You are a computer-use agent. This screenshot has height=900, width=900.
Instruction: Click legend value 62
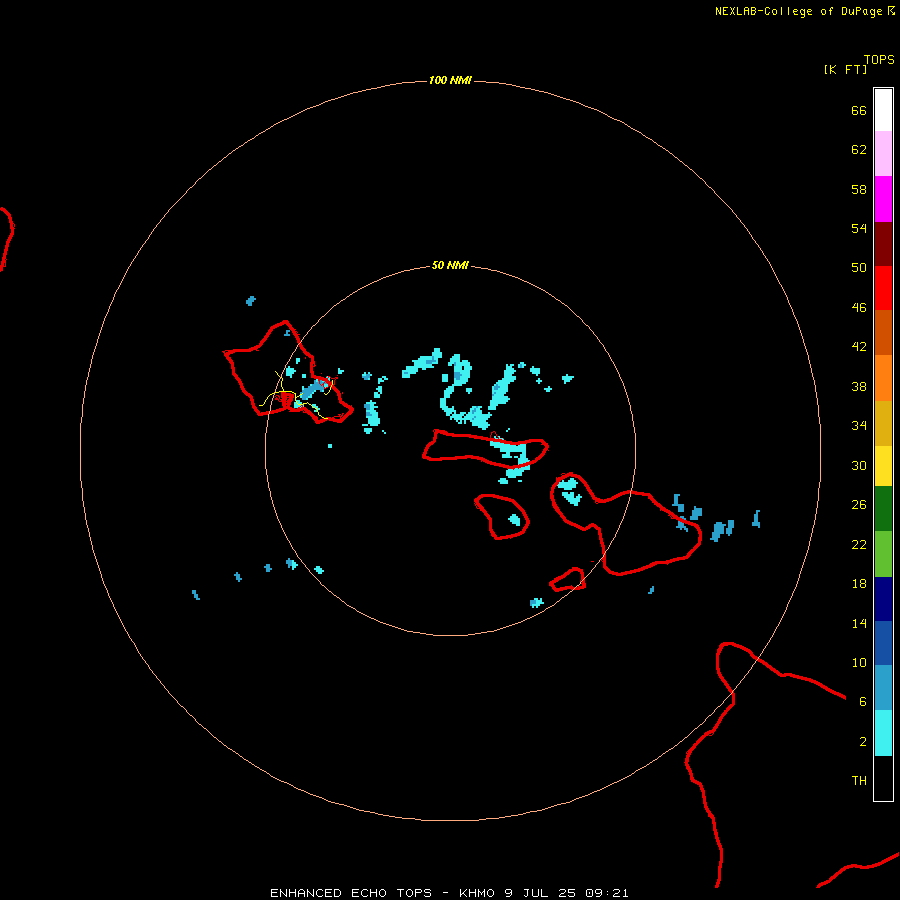(859, 150)
